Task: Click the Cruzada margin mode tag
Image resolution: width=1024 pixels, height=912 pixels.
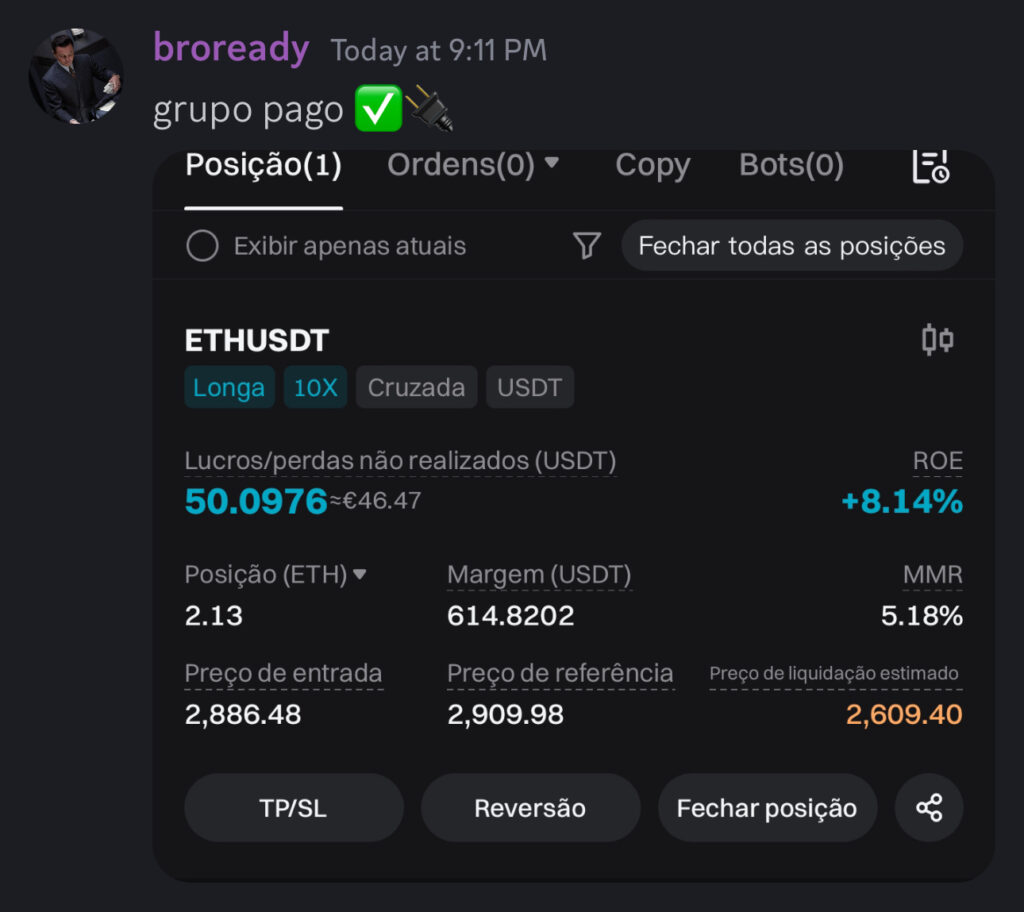Action: click(x=416, y=388)
